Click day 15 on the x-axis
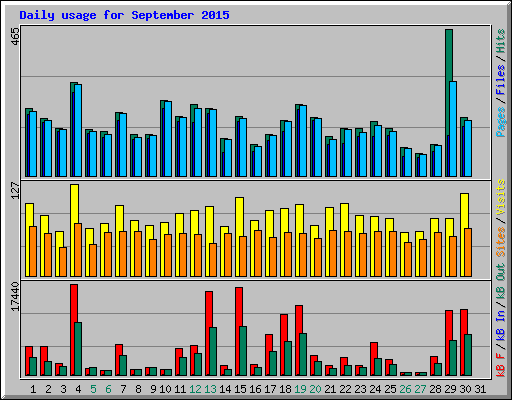The height and width of the screenshot is (400, 512). tap(240, 389)
